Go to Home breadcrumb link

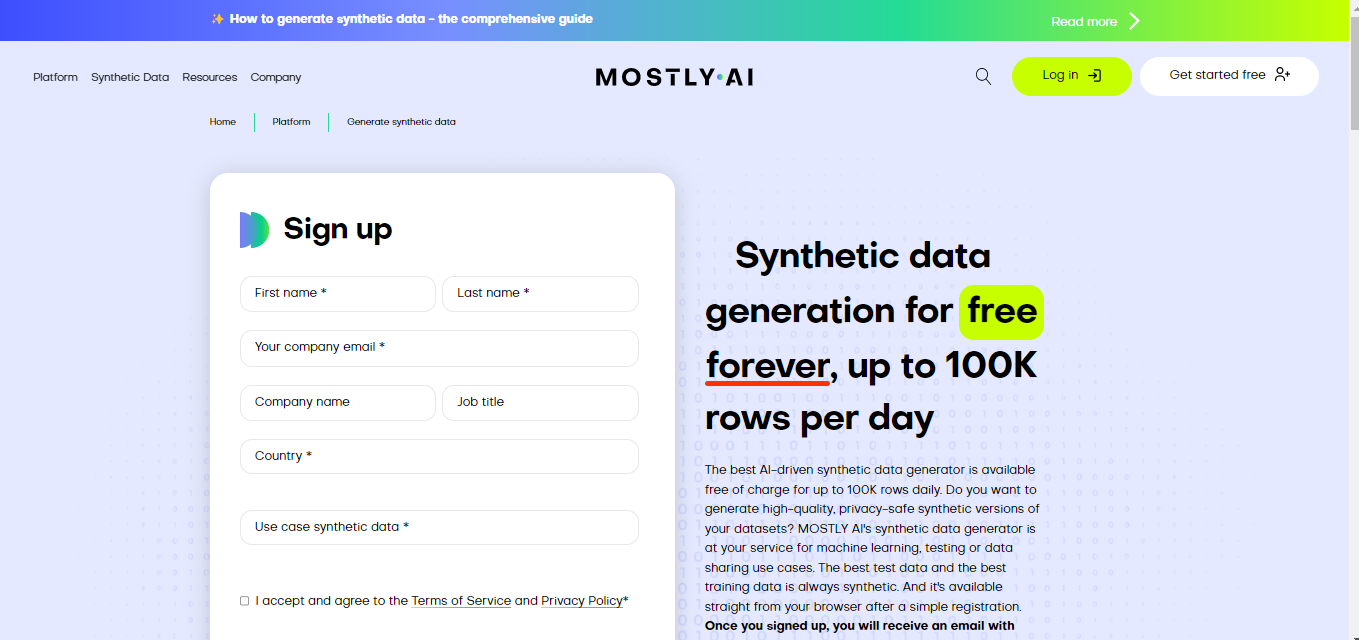(x=223, y=122)
